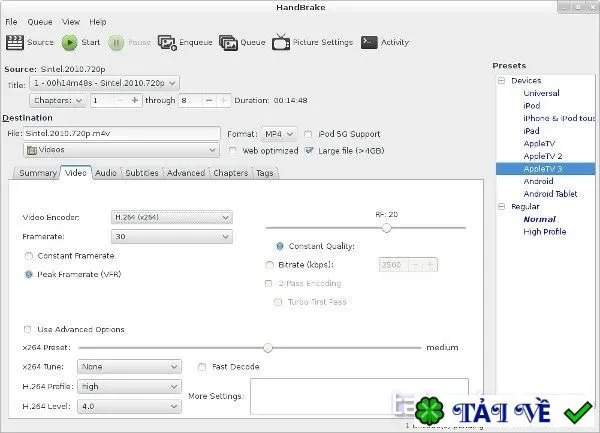
Task: Switch to the Subtitles tab
Action: point(142,173)
